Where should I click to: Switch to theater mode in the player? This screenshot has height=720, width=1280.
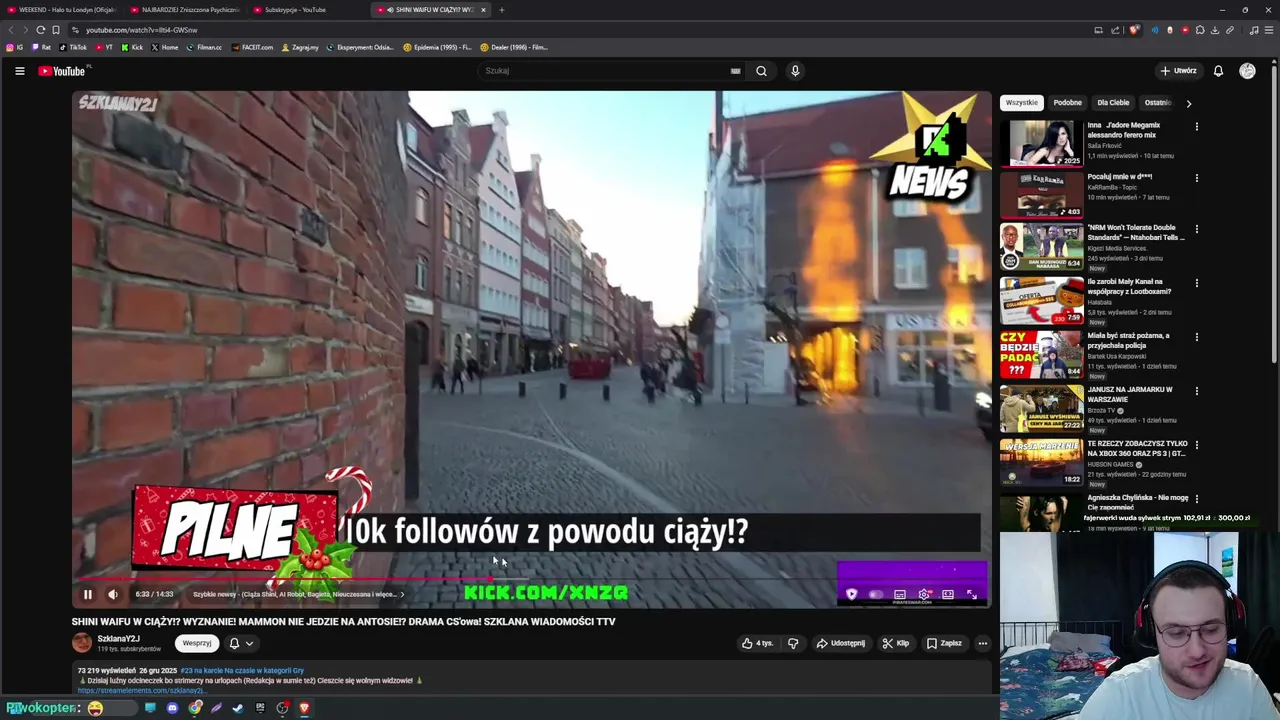tap(948, 594)
